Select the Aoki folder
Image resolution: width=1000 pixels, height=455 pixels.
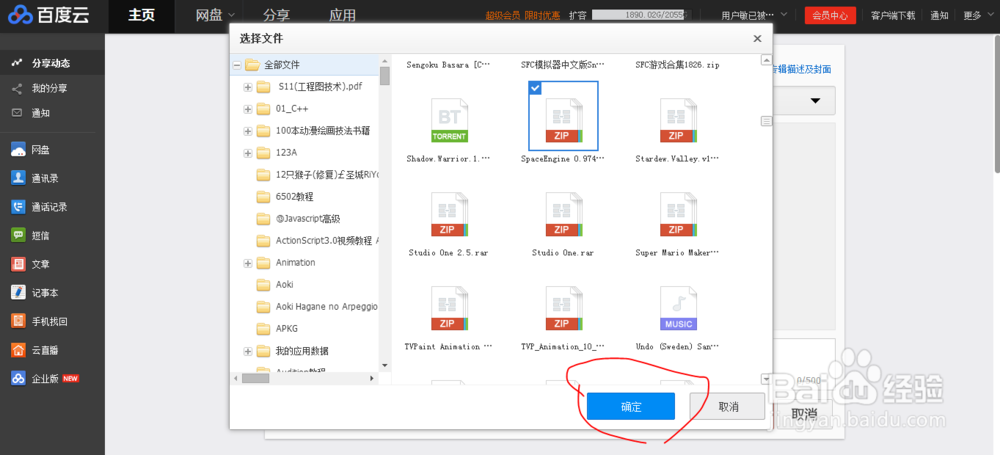(284, 285)
